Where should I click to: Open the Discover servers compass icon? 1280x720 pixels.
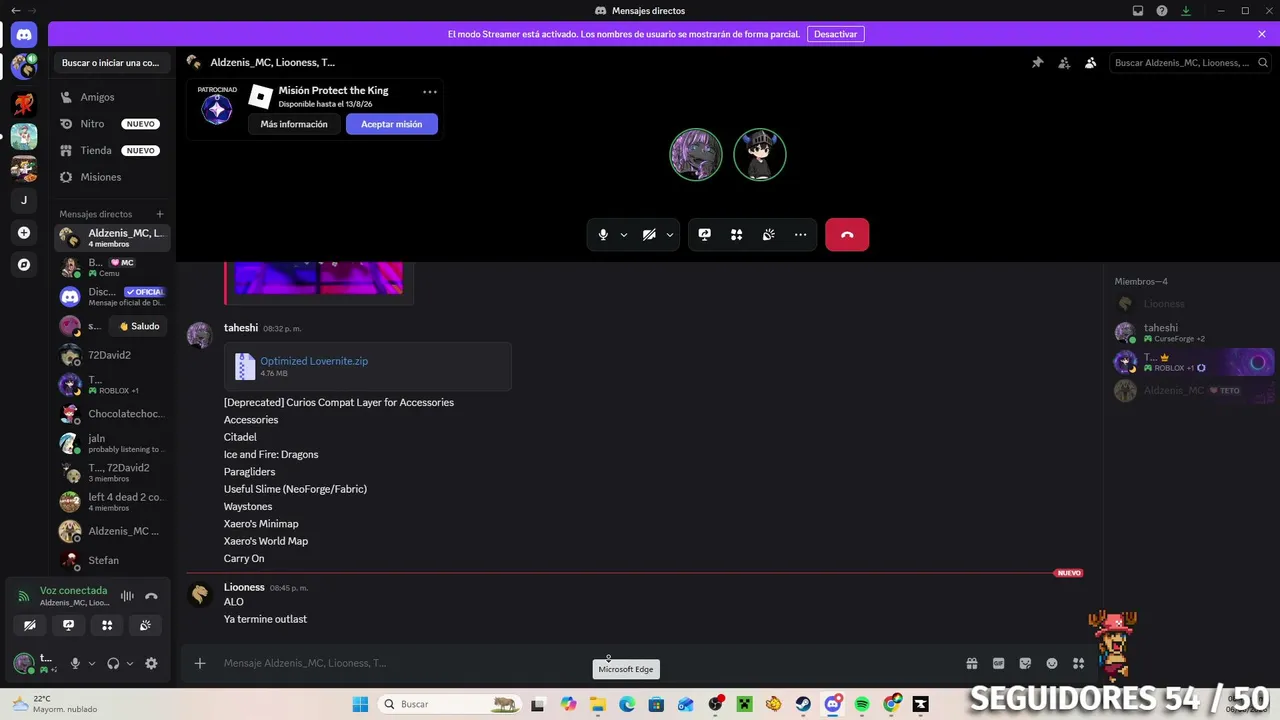24,265
